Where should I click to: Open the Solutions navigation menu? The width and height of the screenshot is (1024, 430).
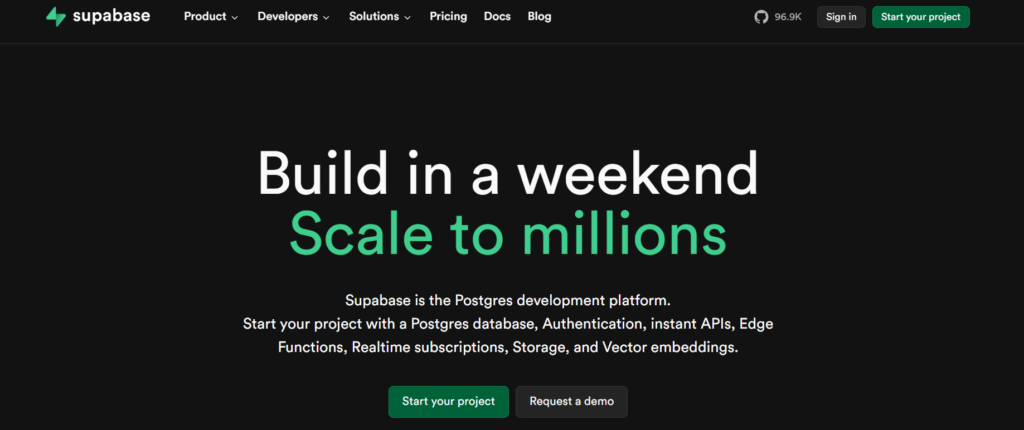tap(373, 17)
